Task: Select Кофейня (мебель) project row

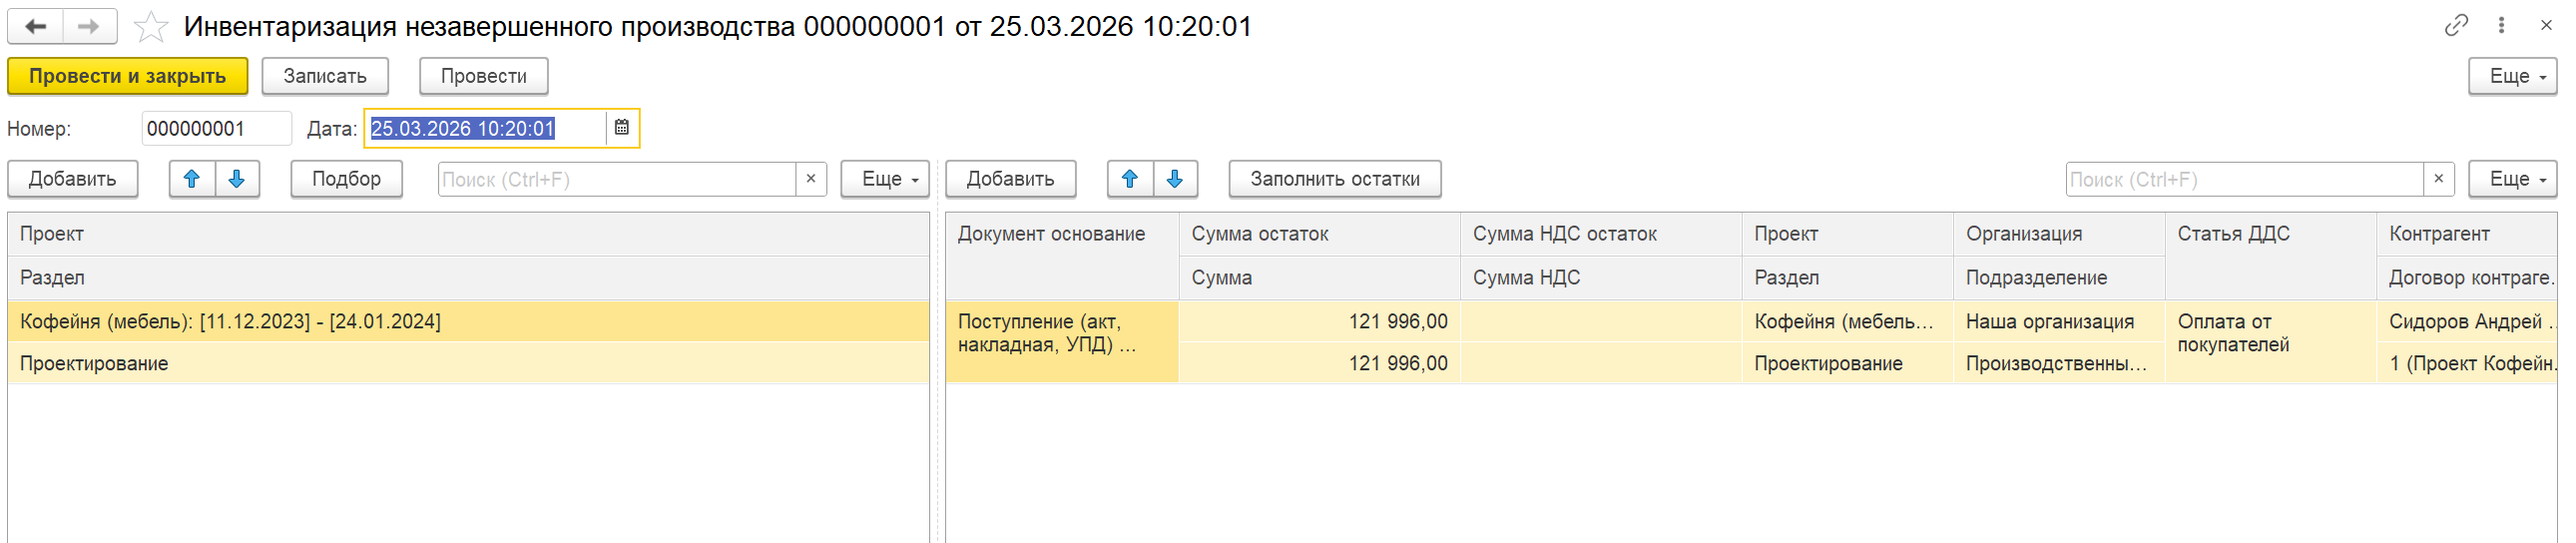Action: pos(468,321)
